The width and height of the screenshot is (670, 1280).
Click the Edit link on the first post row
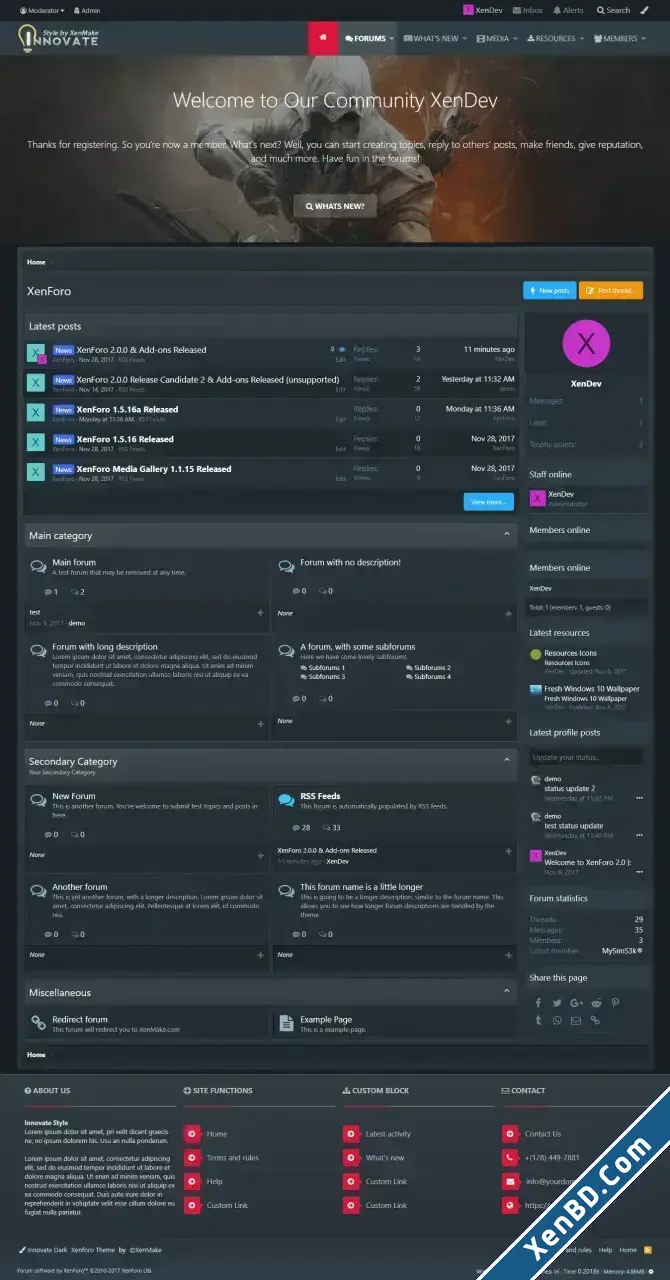pyautogui.click(x=341, y=360)
